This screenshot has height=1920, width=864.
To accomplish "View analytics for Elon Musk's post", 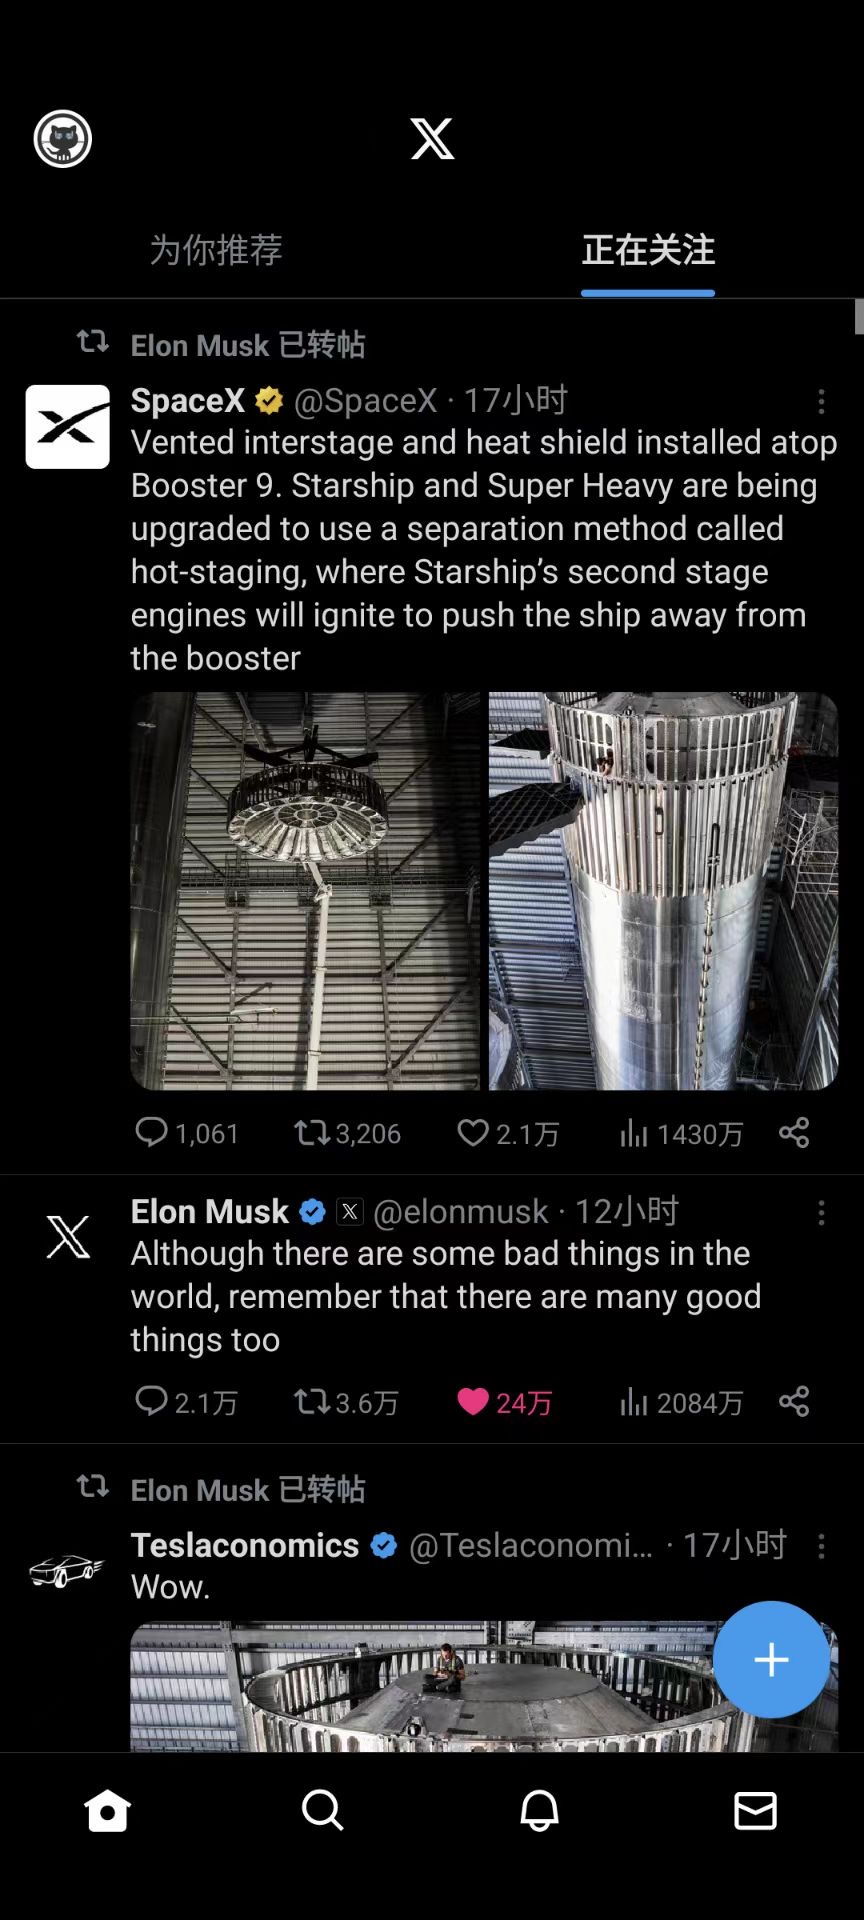I will (x=634, y=1402).
